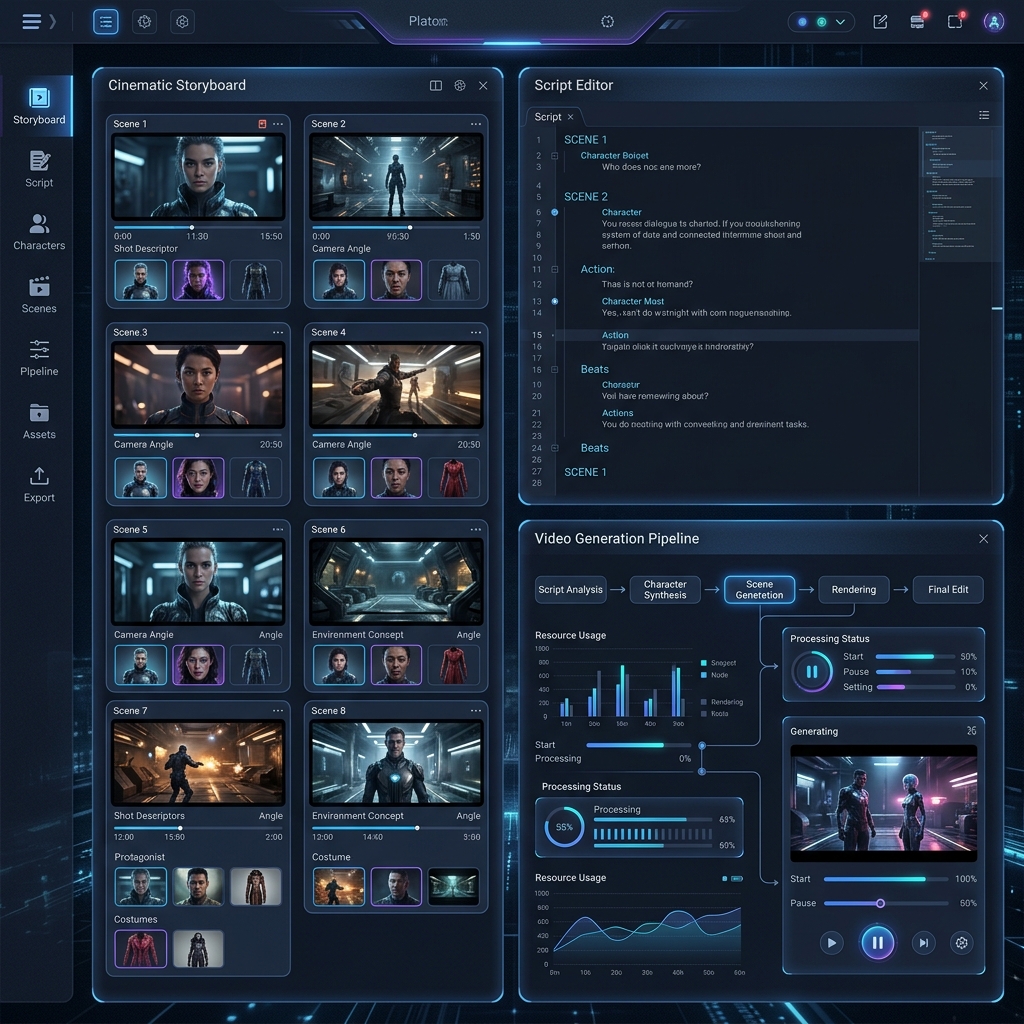Viewport: 1024px width, 1024px height.
Task: Toggle the list view button in top toolbar
Action: tap(106, 22)
